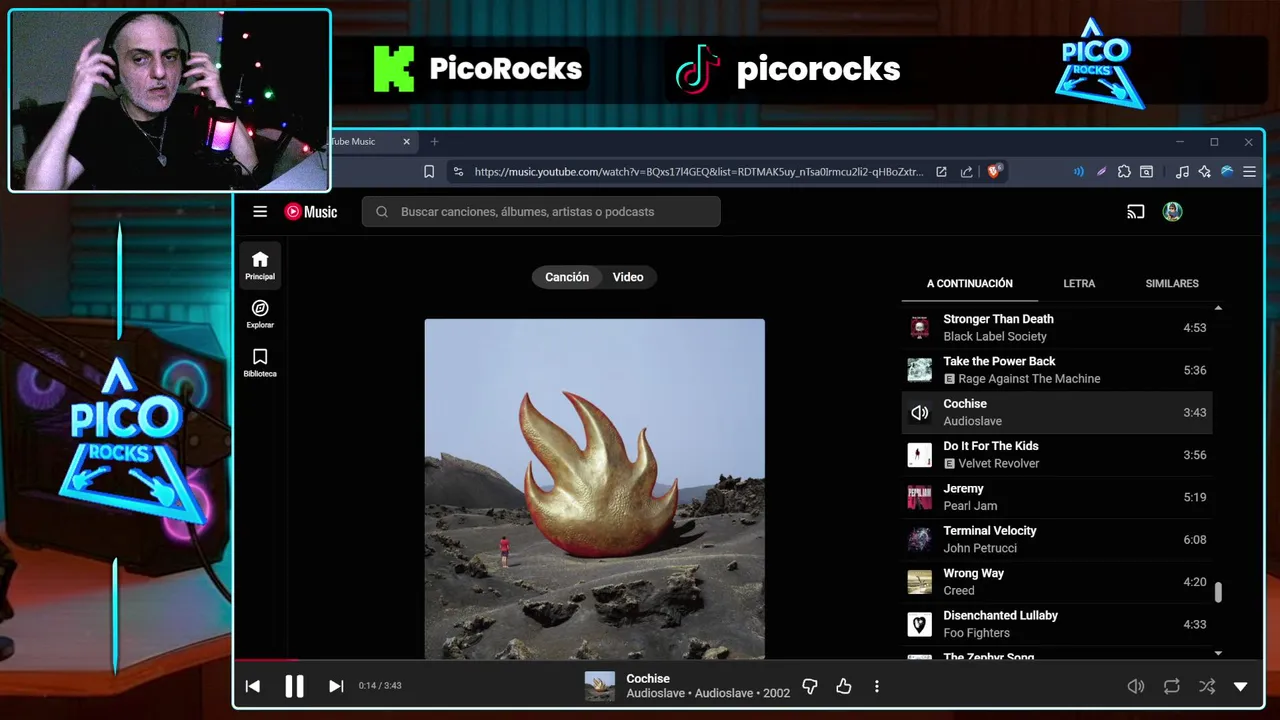The height and width of the screenshot is (720, 1280).
Task: Play Terminal Velocity from queue
Action: 1057,539
